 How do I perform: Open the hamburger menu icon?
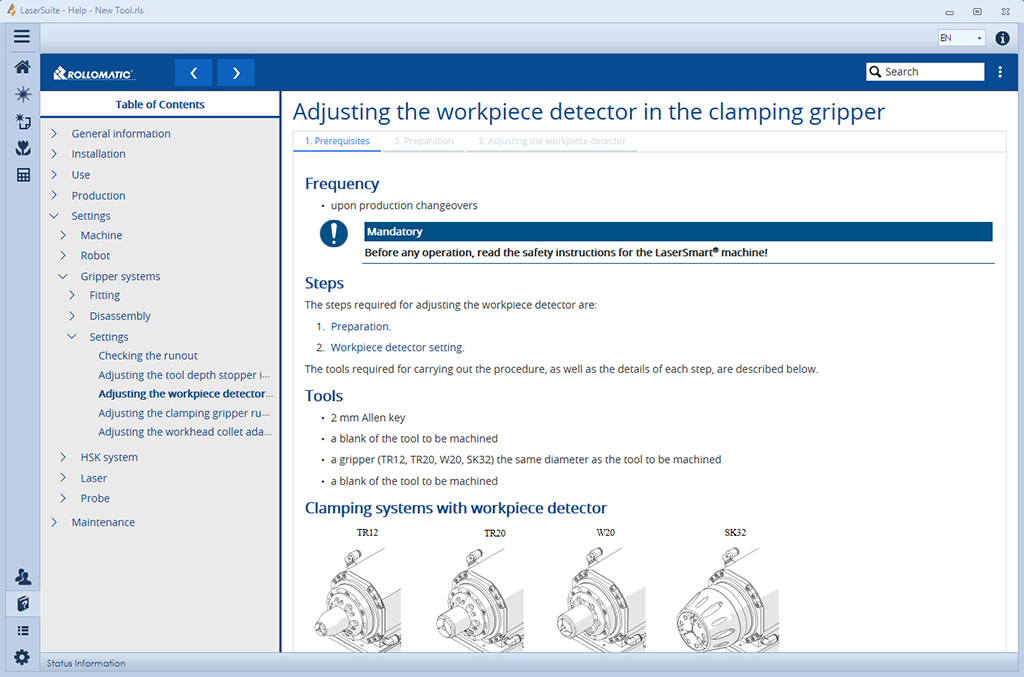[x=22, y=37]
